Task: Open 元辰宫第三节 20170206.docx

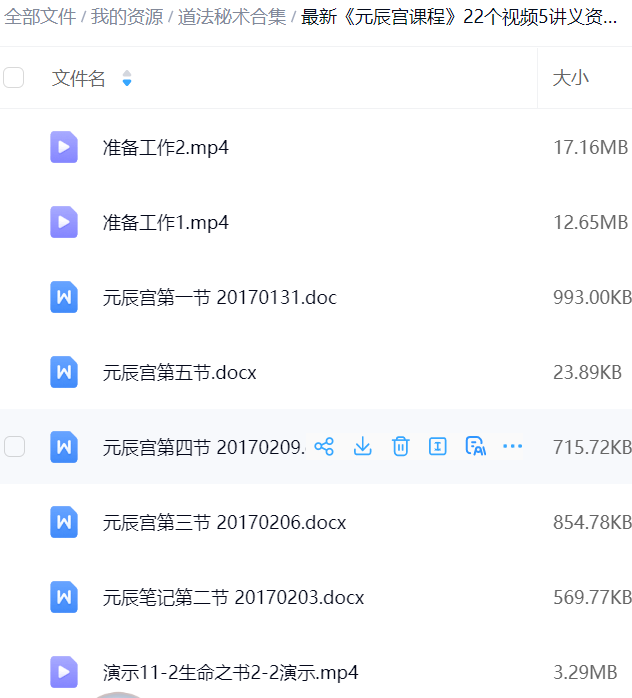Action: [x=224, y=522]
